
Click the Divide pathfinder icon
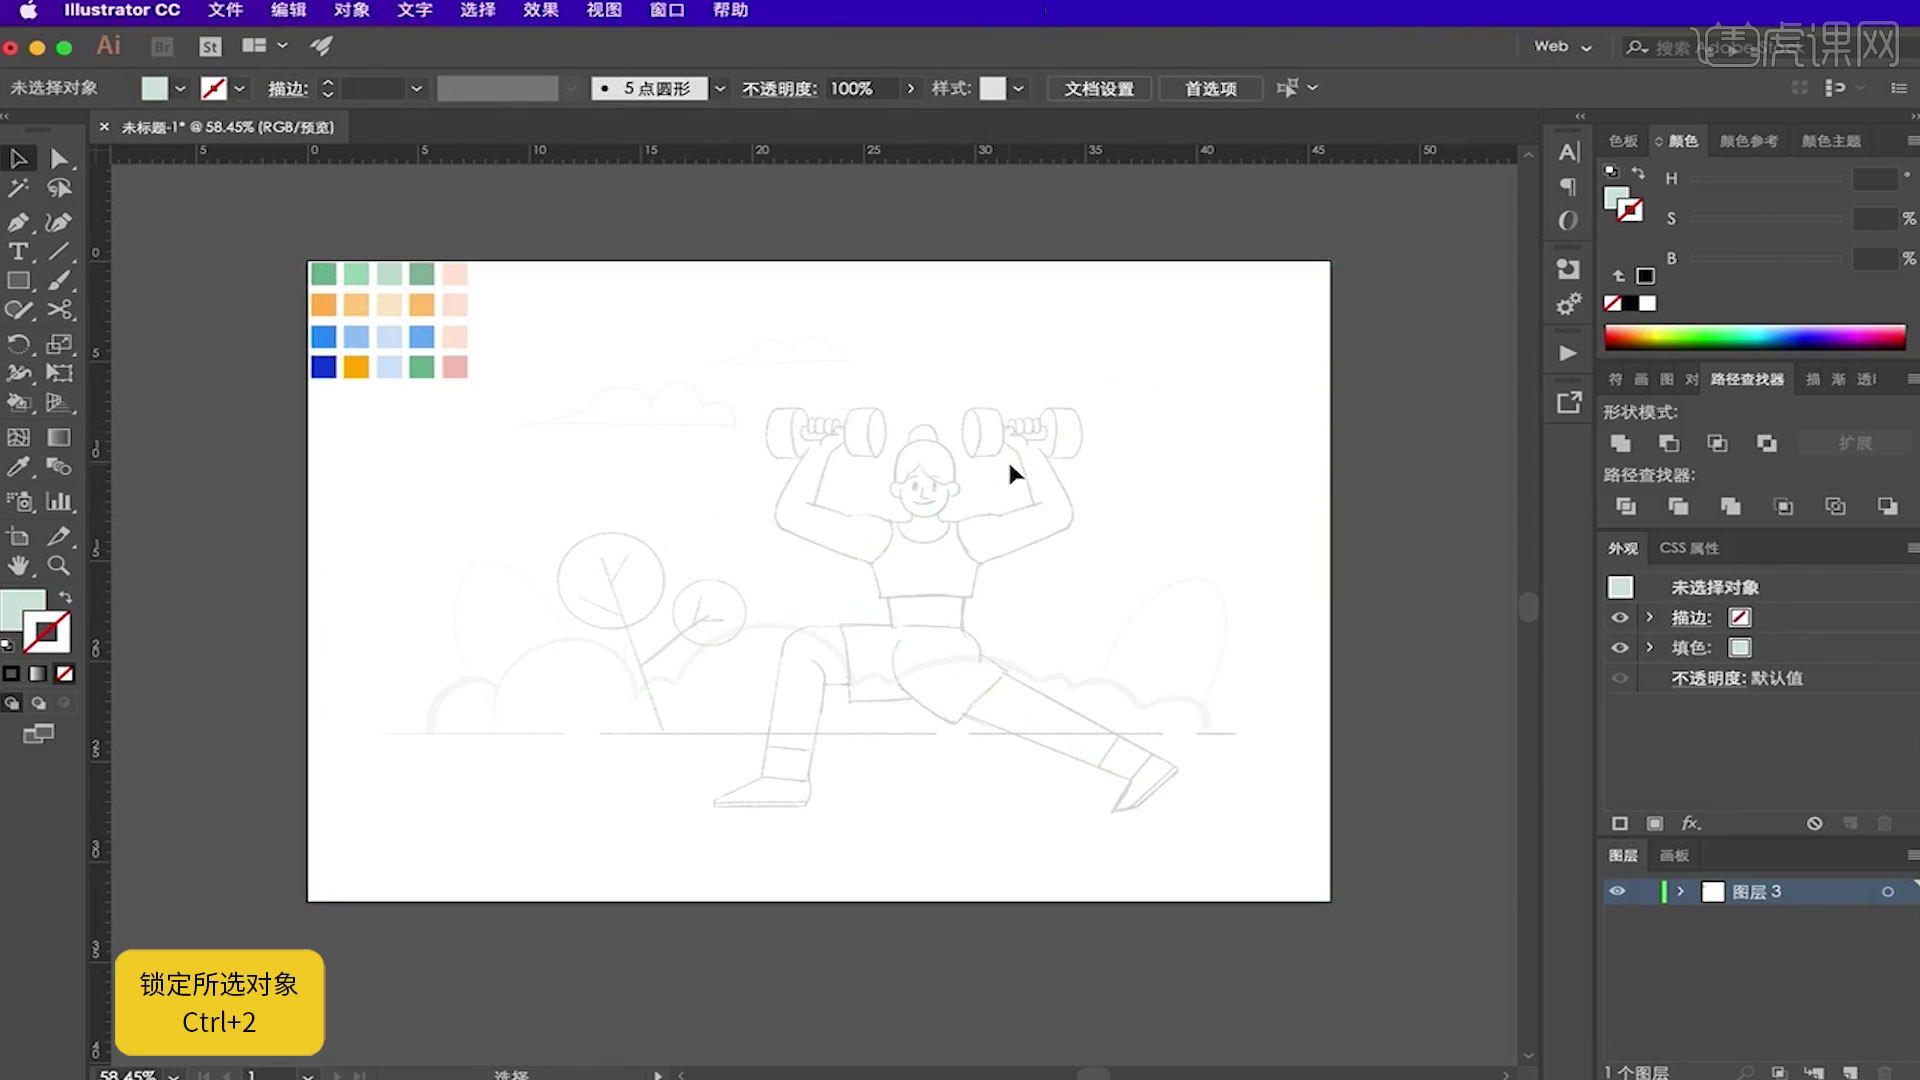point(1626,506)
